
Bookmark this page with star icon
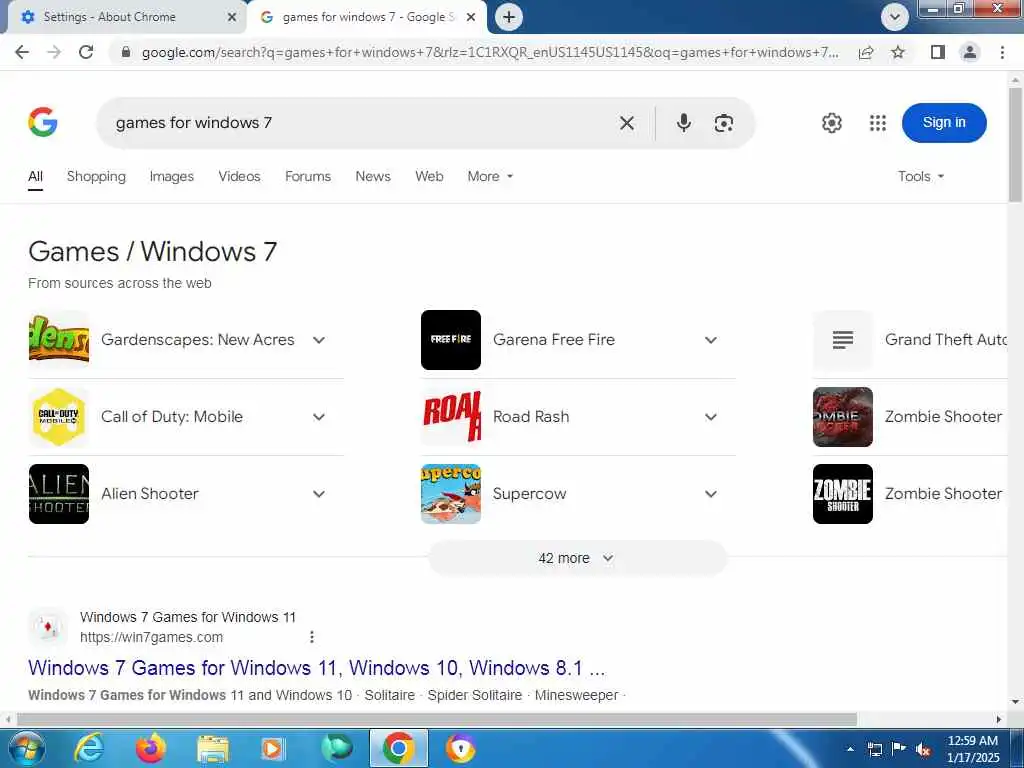(898, 52)
